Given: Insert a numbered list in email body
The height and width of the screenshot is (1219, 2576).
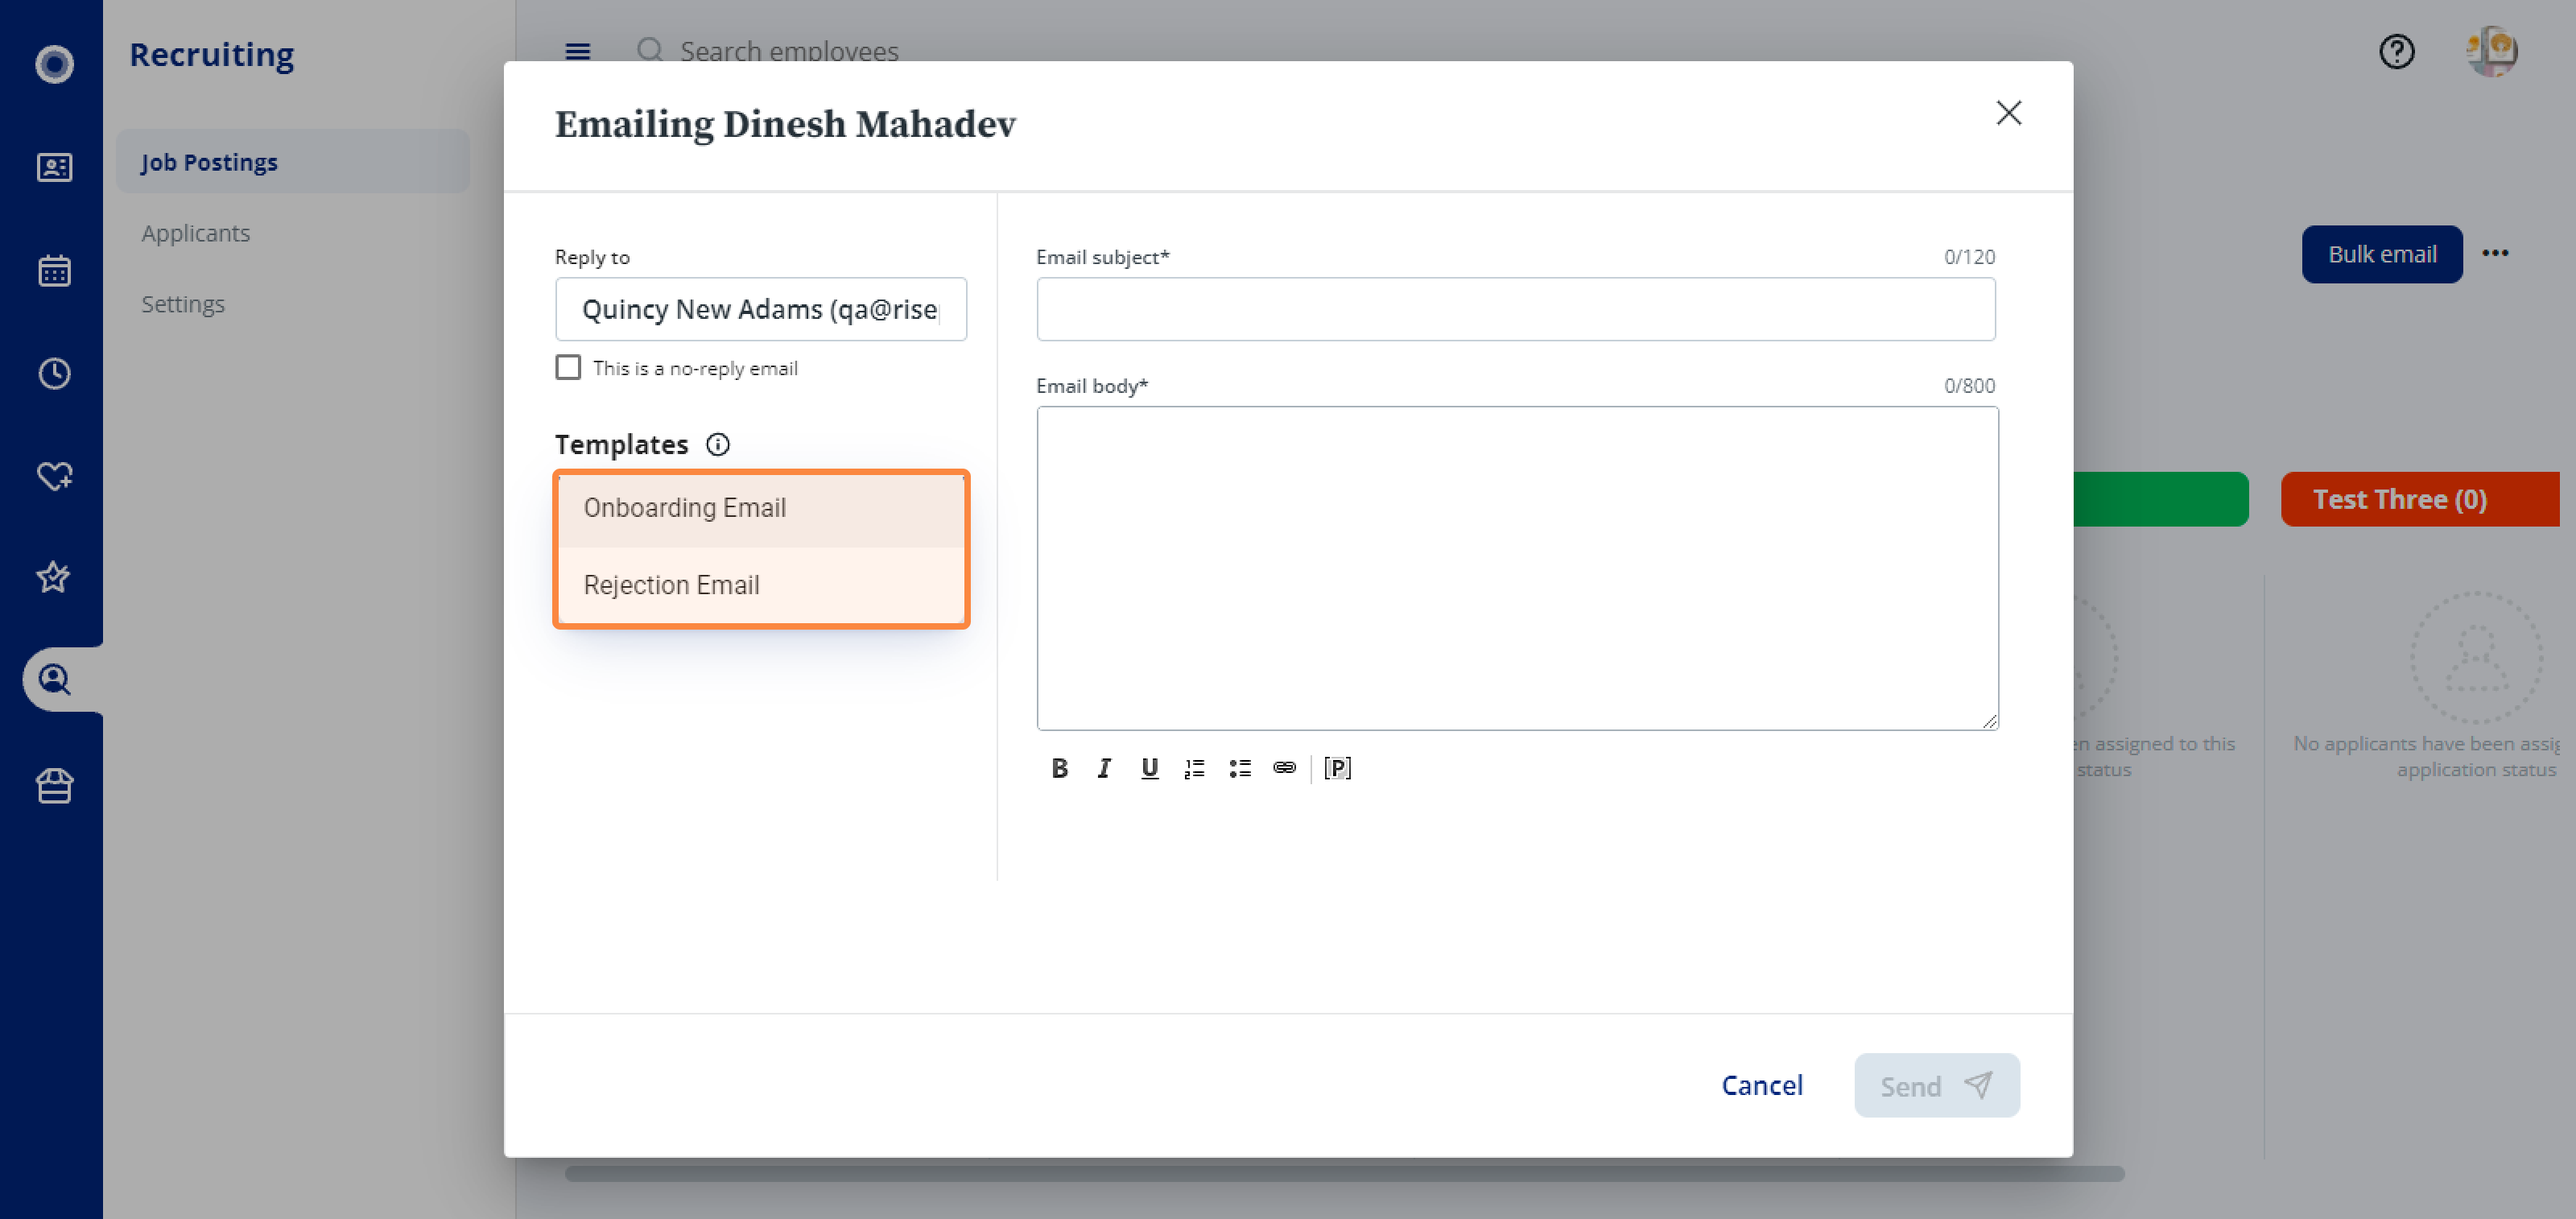Looking at the screenshot, I should click(1194, 768).
